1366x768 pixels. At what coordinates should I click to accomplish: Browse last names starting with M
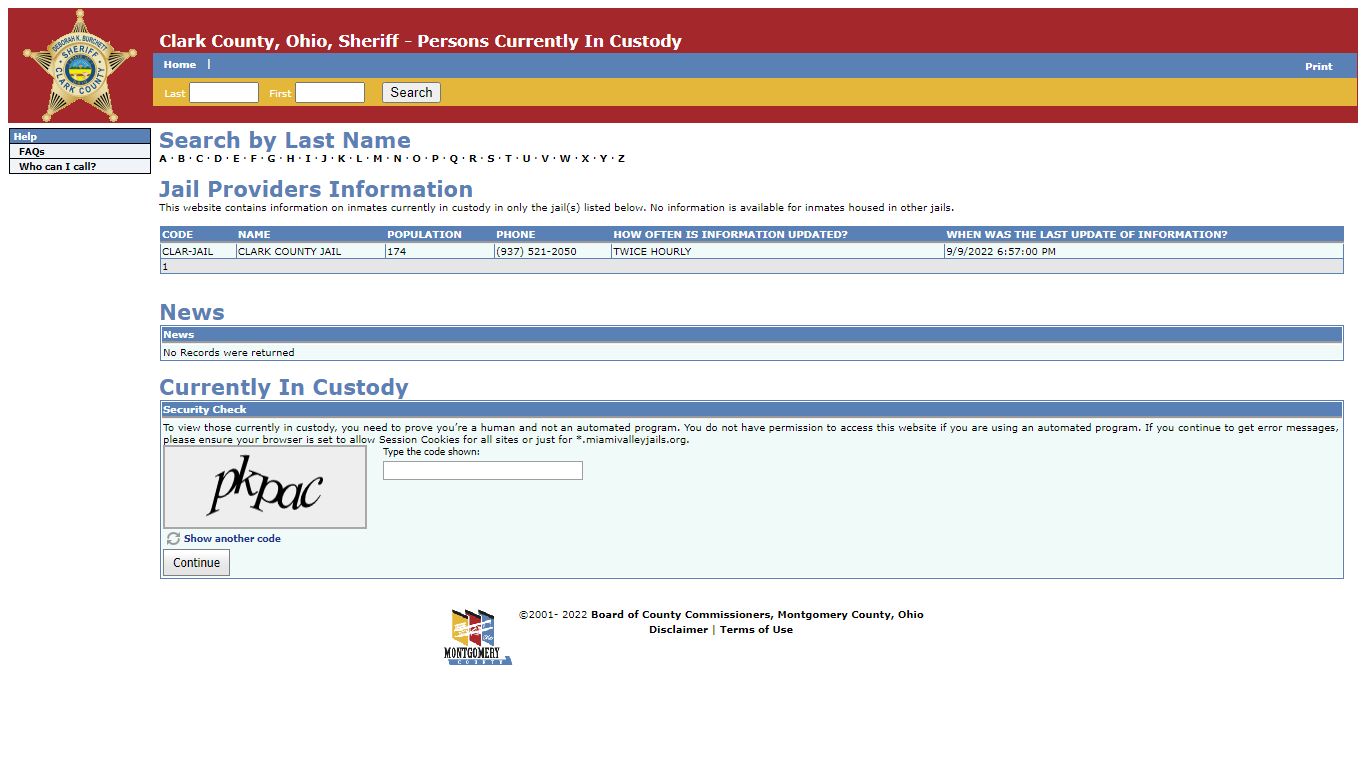[x=378, y=158]
